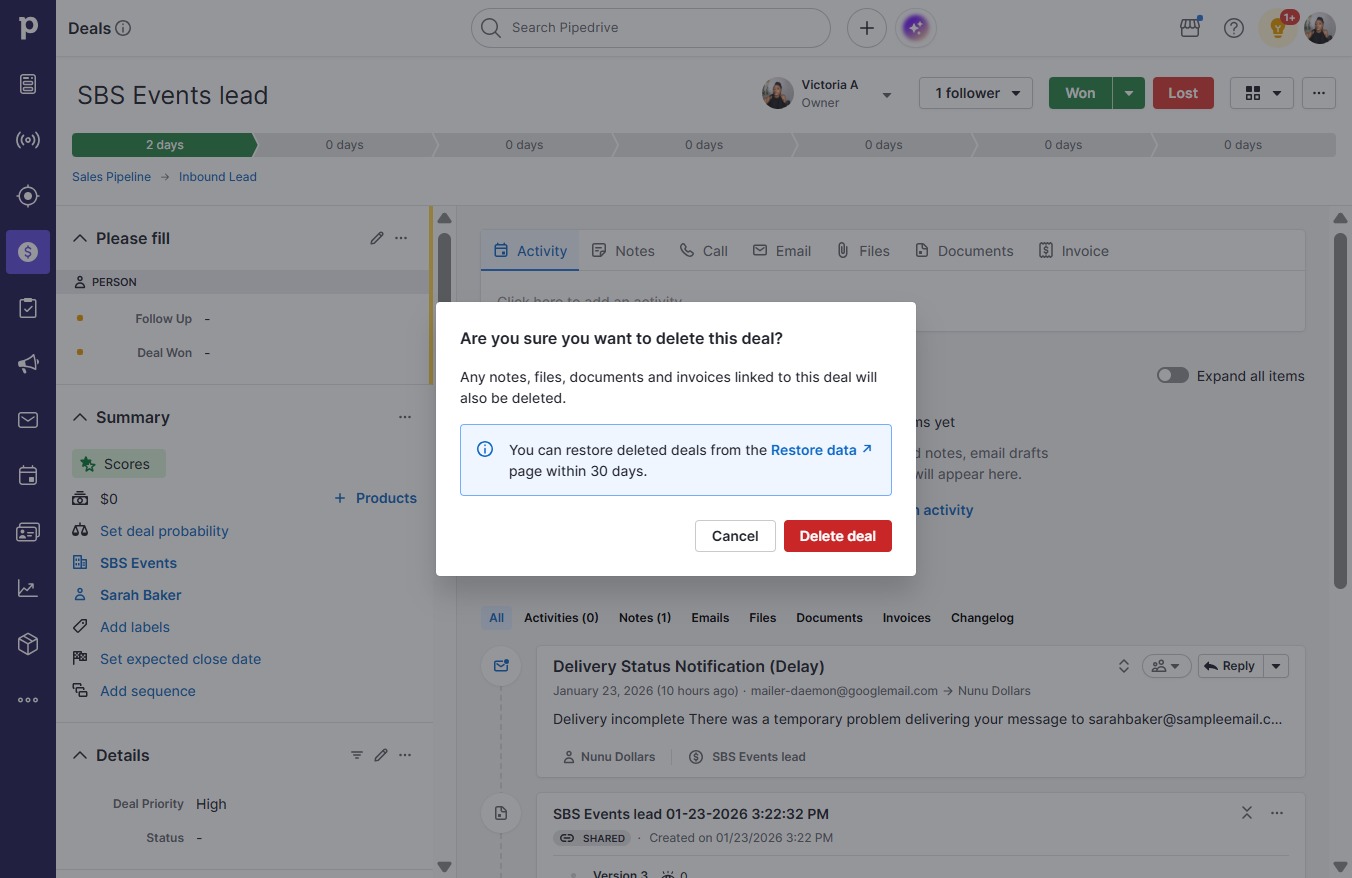Open the Pulse radar sidebar icon

(28, 140)
